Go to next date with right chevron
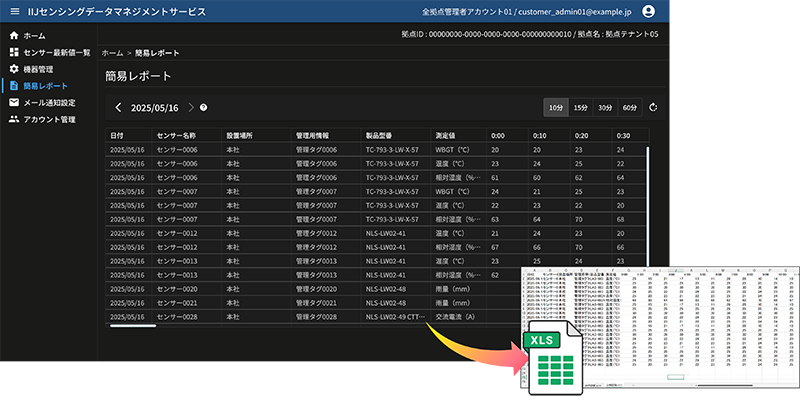 (x=190, y=107)
